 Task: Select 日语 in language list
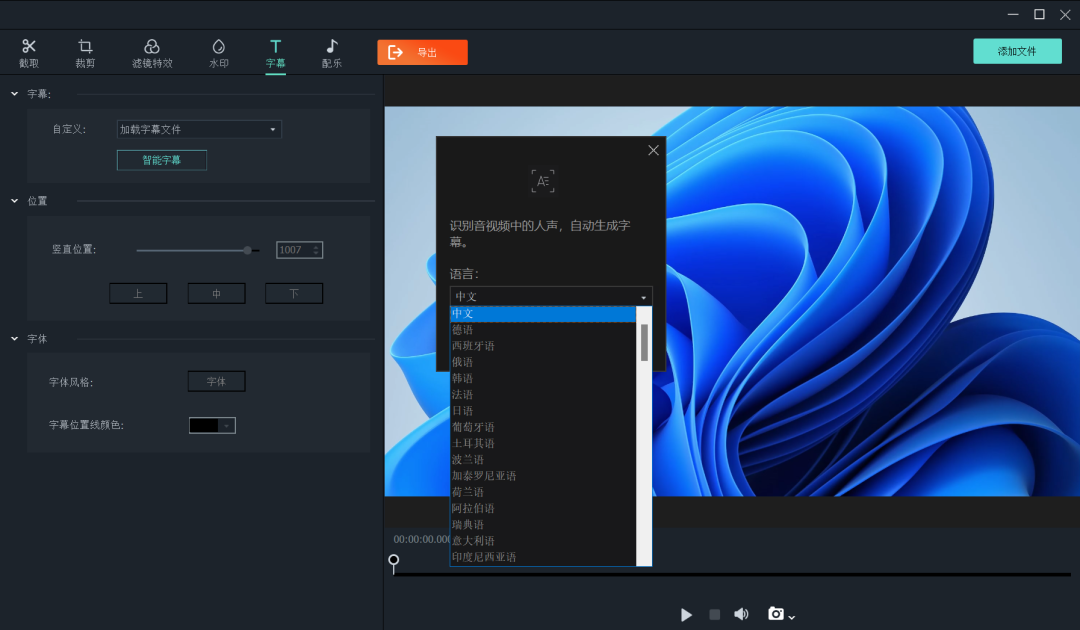[x=543, y=410]
